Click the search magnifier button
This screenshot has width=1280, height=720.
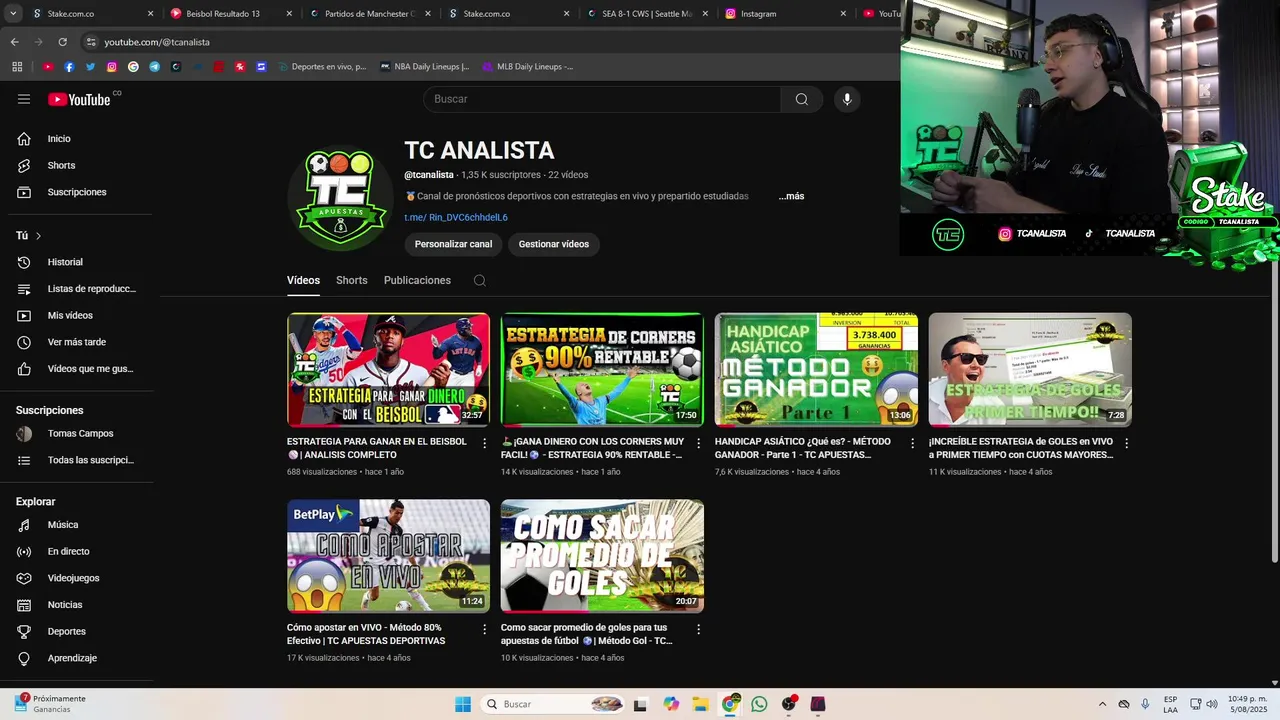pos(802,99)
